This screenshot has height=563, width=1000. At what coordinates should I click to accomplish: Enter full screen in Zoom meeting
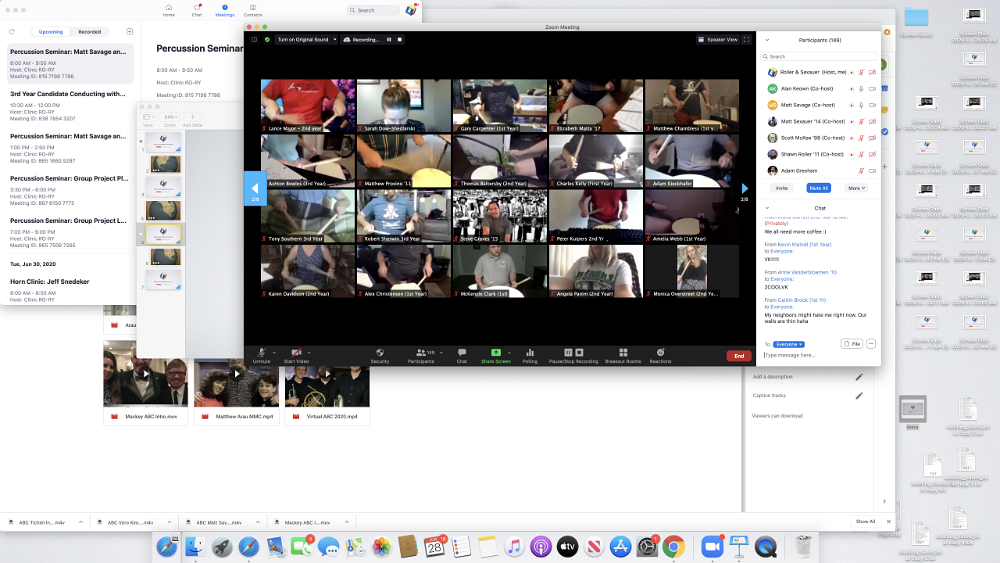pos(747,40)
